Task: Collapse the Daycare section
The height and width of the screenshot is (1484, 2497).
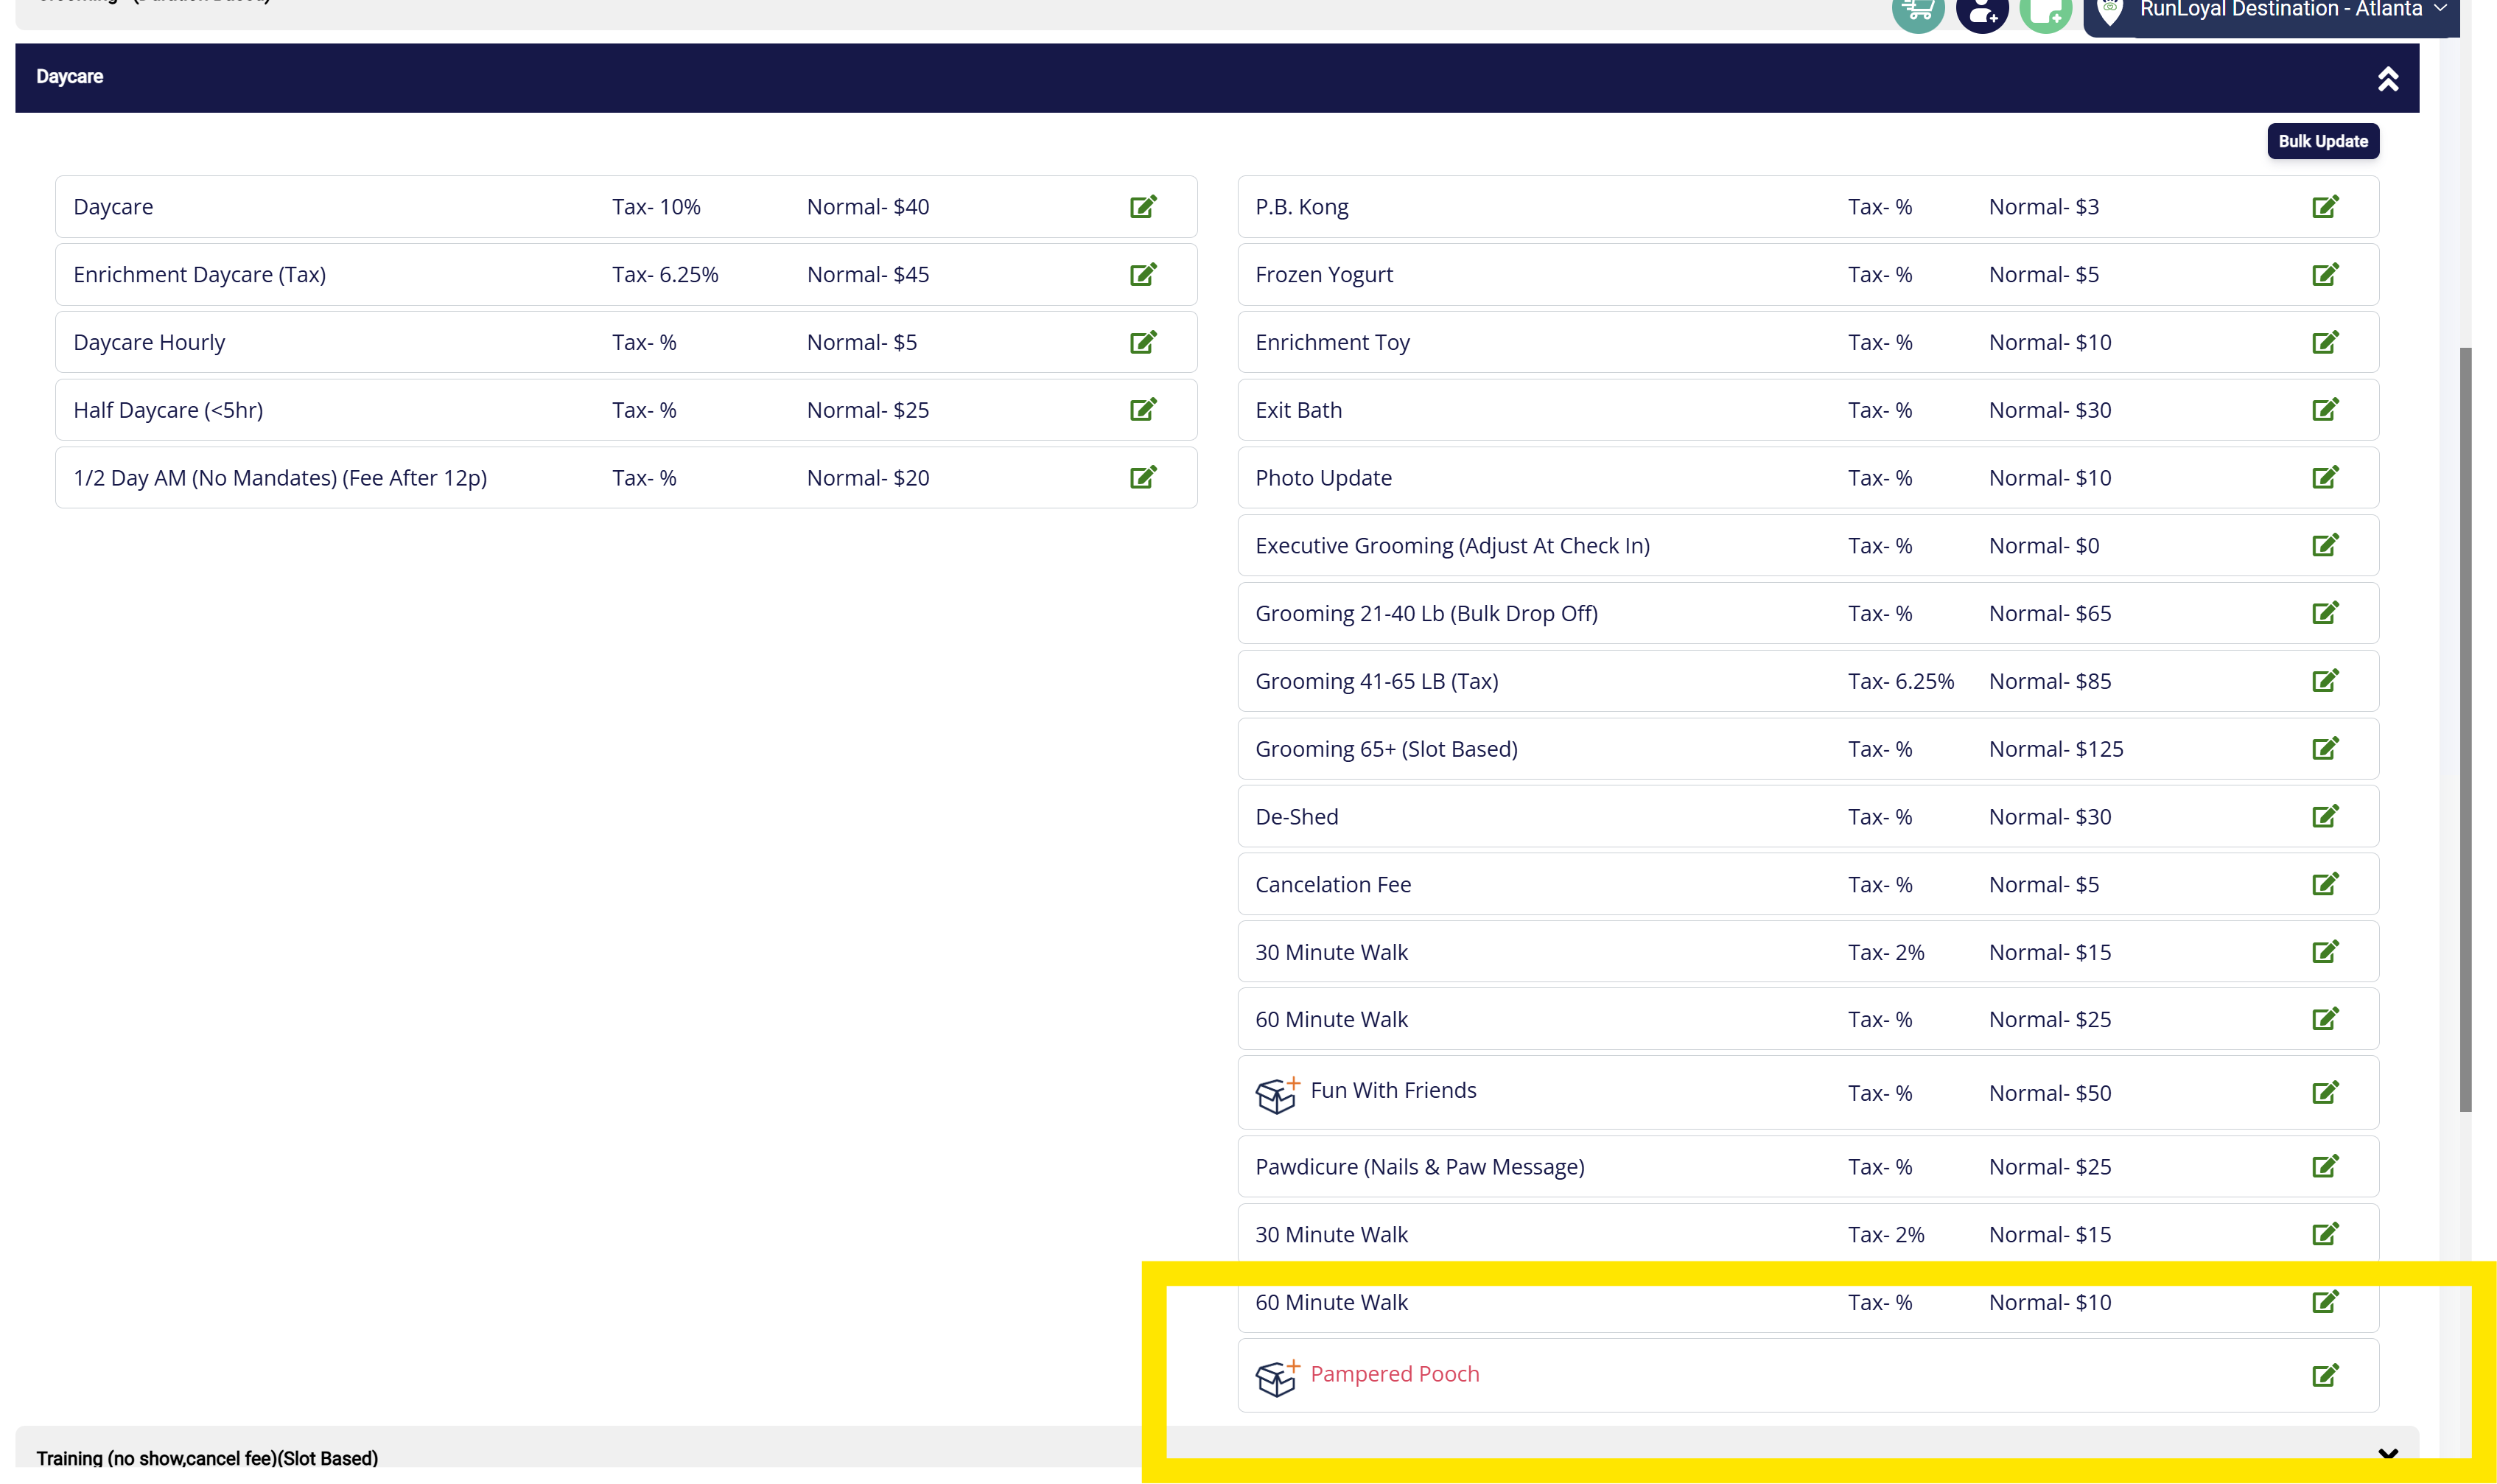Action: tap(2387, 78)
